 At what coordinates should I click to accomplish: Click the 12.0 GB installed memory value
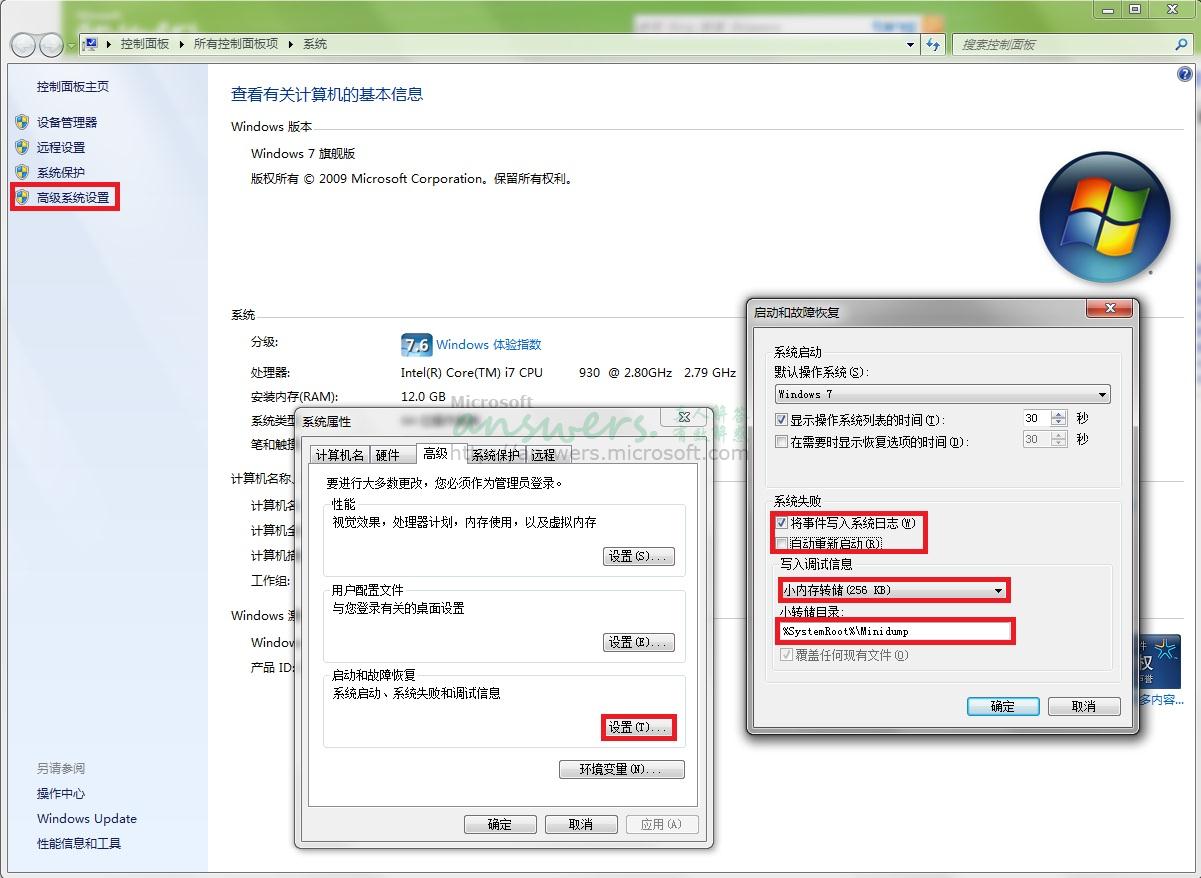[x=423, y=396]
